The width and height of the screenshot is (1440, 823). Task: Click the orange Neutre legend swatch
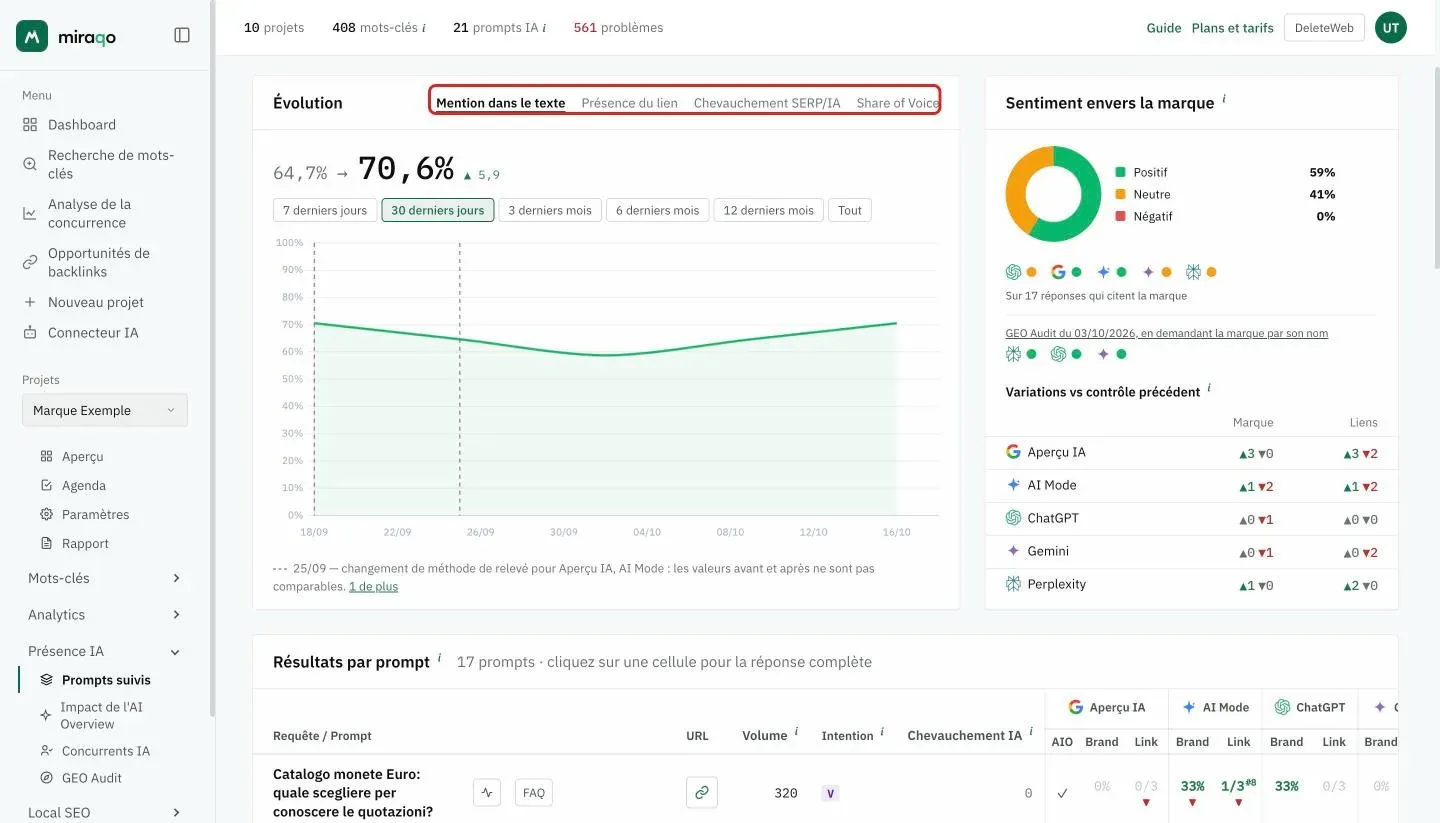click(x=1121, y=194)
